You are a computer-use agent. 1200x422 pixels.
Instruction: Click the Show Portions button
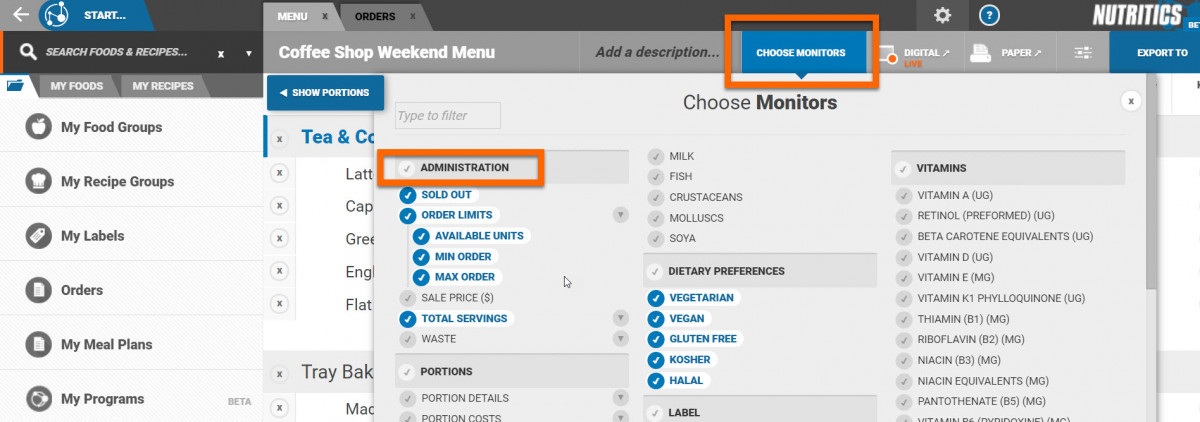tap(325, 93)
